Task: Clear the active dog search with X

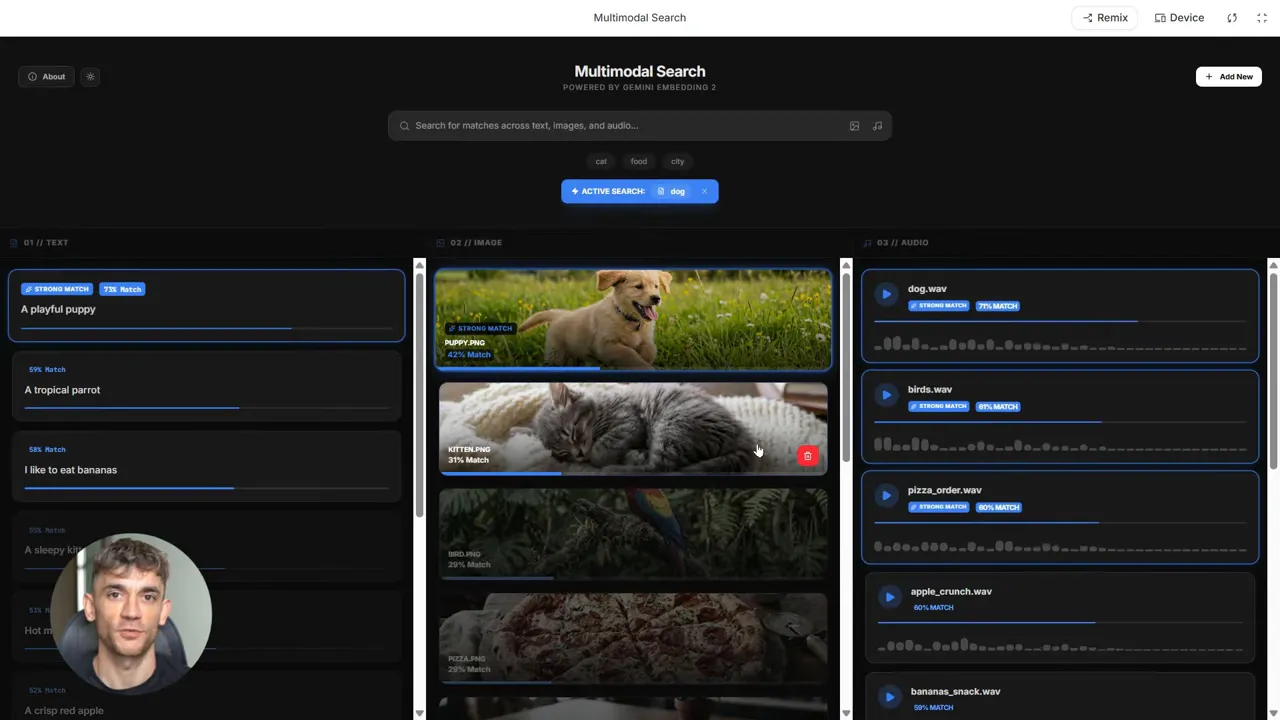Action: pyautogui.click(x=704, y=191)
